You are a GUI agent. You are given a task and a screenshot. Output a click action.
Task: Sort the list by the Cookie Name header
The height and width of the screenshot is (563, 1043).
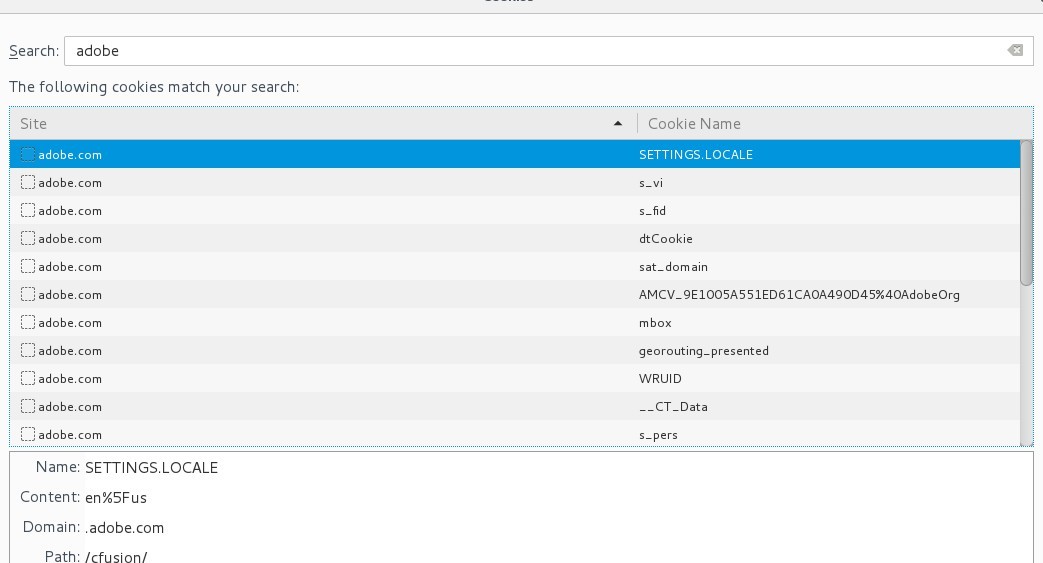pyautogui.click(x=694, y=124)
